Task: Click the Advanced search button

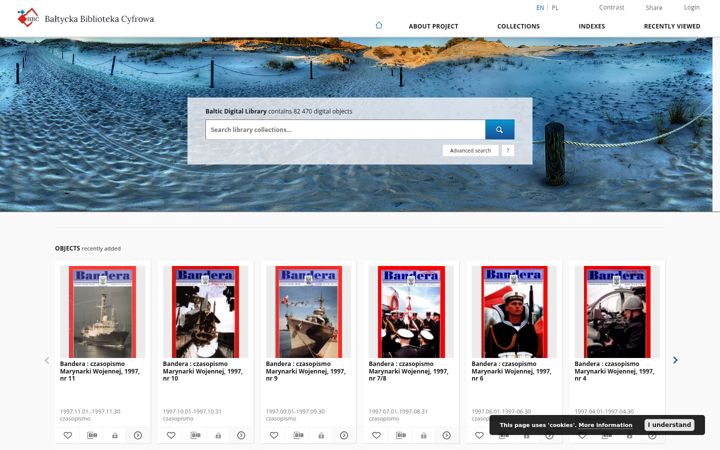Action: pos(470,151)
